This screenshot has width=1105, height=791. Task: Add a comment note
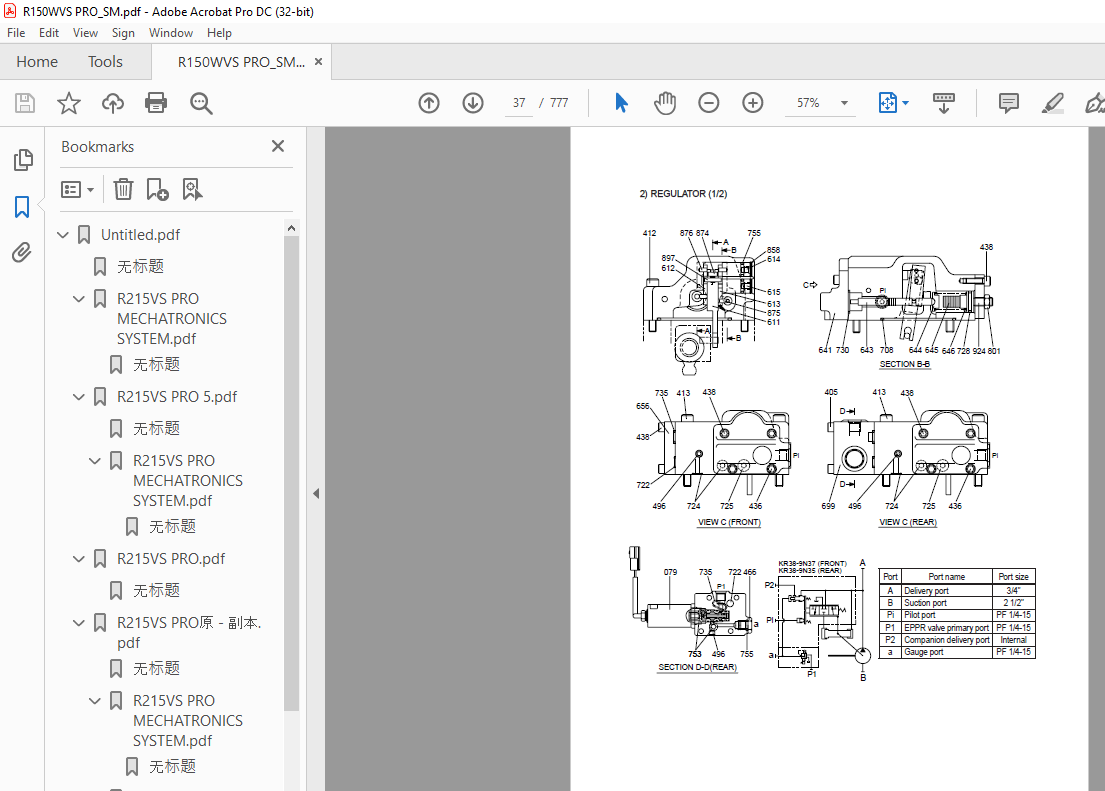tap(1008, 103)
